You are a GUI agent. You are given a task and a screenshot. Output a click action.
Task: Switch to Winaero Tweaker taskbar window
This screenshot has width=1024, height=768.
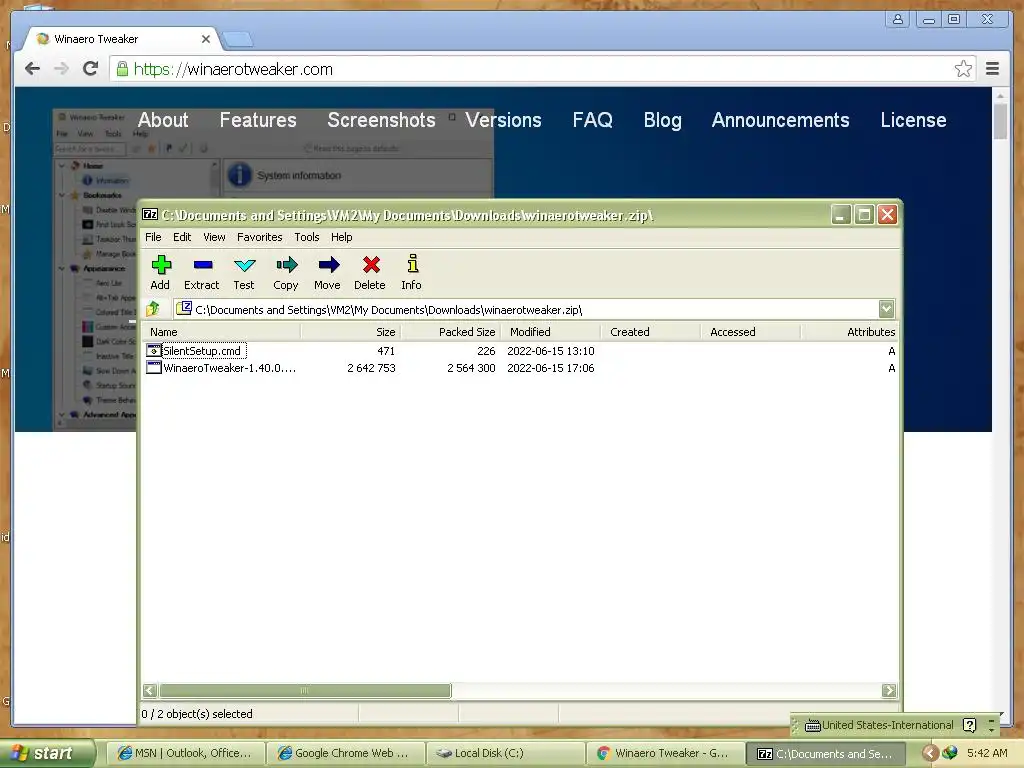665,753
